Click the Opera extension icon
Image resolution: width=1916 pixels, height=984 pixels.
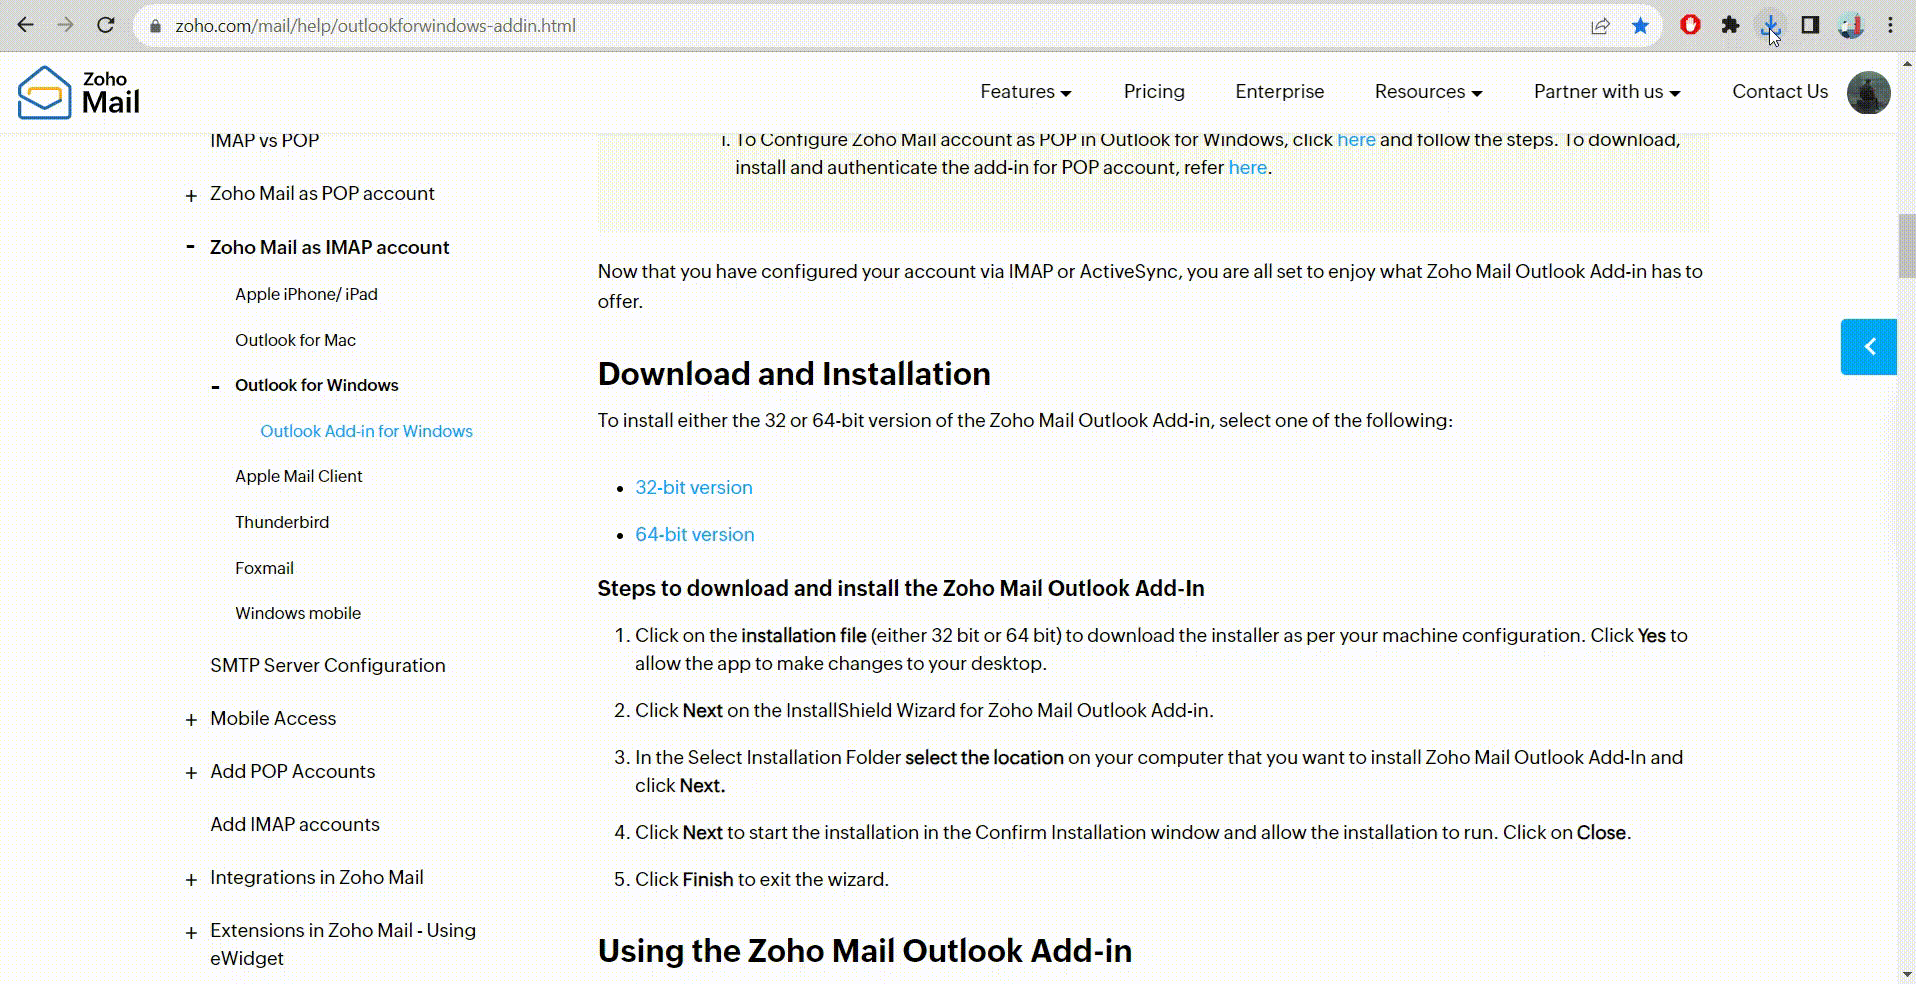click(1690, 25)
